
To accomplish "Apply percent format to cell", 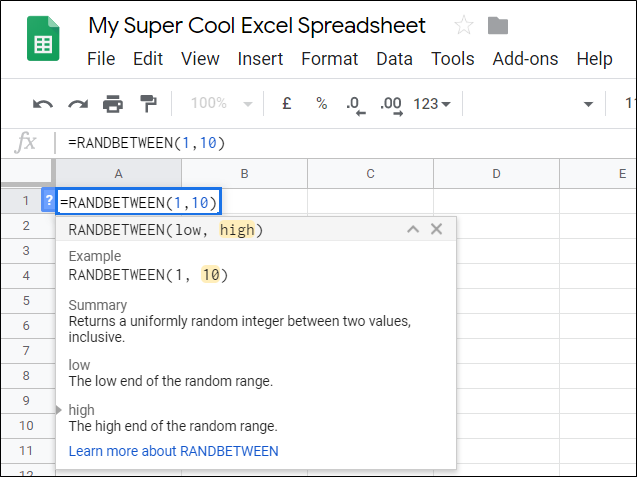I will point(321,103).
